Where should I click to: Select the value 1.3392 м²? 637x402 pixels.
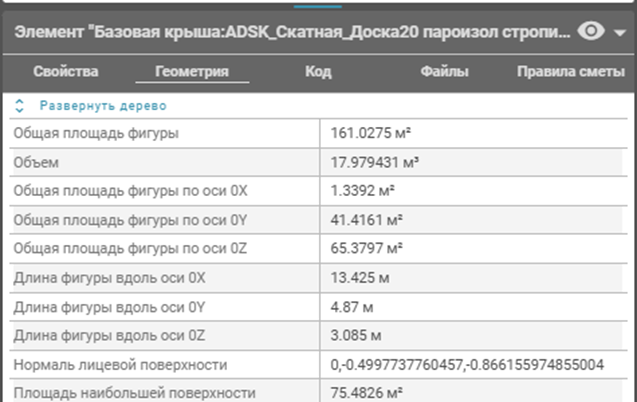[x=362, y=190]
